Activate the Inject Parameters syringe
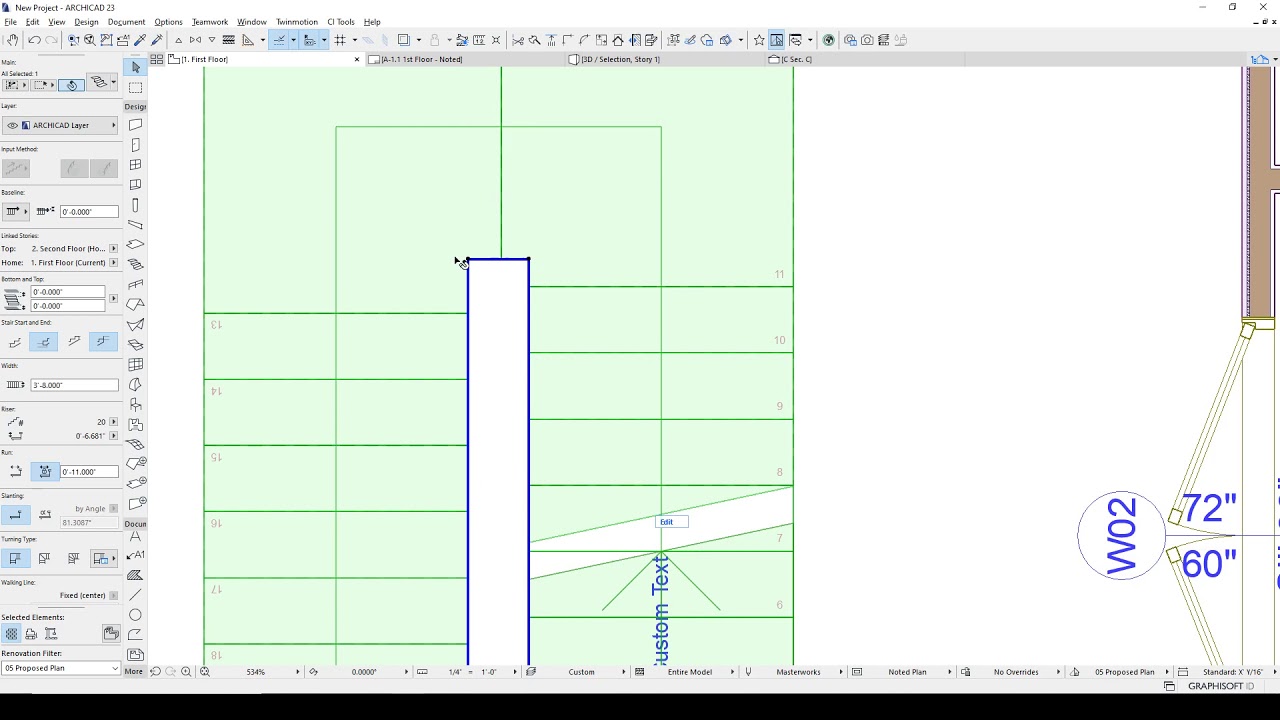This screenshot has height=720, width=1280. (156, 40)
